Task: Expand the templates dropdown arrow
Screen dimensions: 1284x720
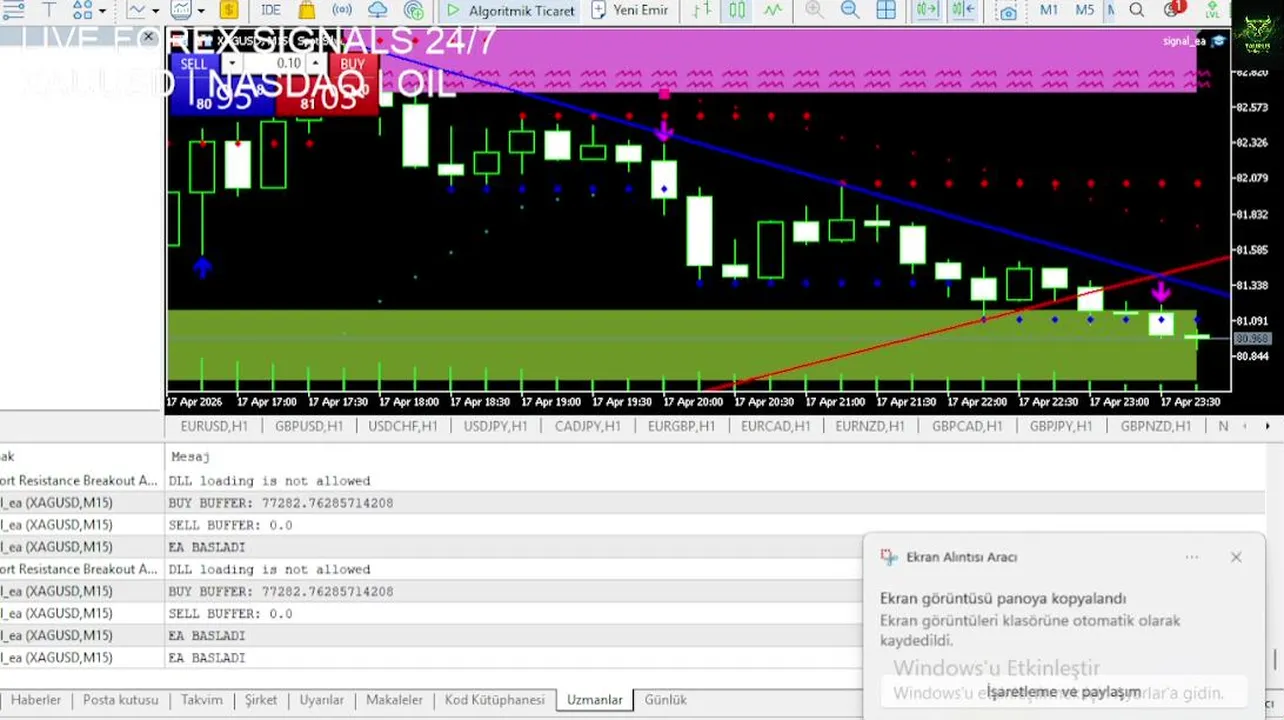Action: pos(201,12)
